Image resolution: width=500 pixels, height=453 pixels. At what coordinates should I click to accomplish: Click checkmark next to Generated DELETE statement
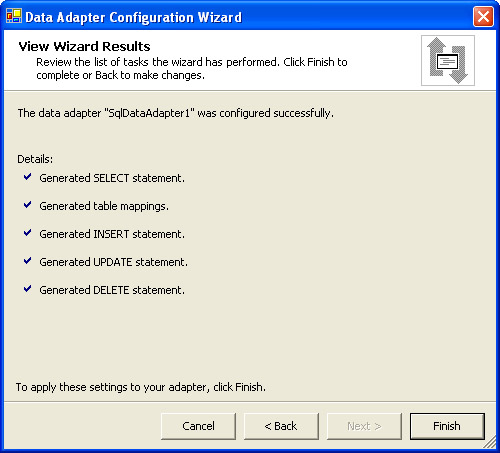[x=27, y=289]
